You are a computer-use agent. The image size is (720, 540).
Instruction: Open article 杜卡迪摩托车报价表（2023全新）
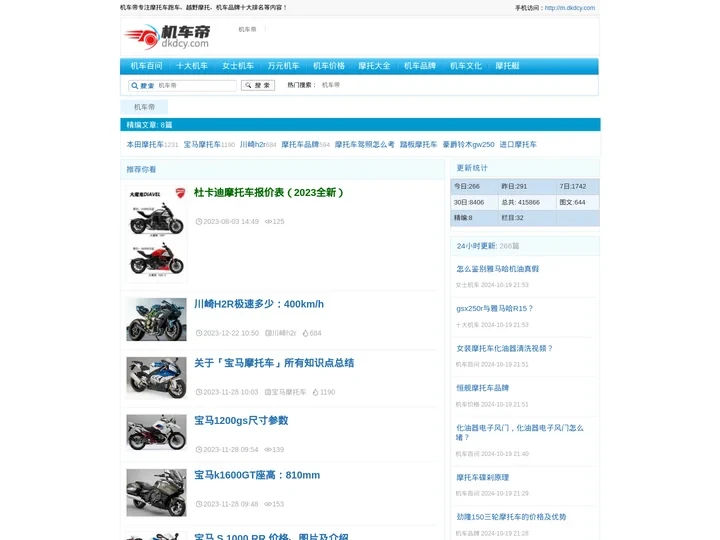pos(268,193)
